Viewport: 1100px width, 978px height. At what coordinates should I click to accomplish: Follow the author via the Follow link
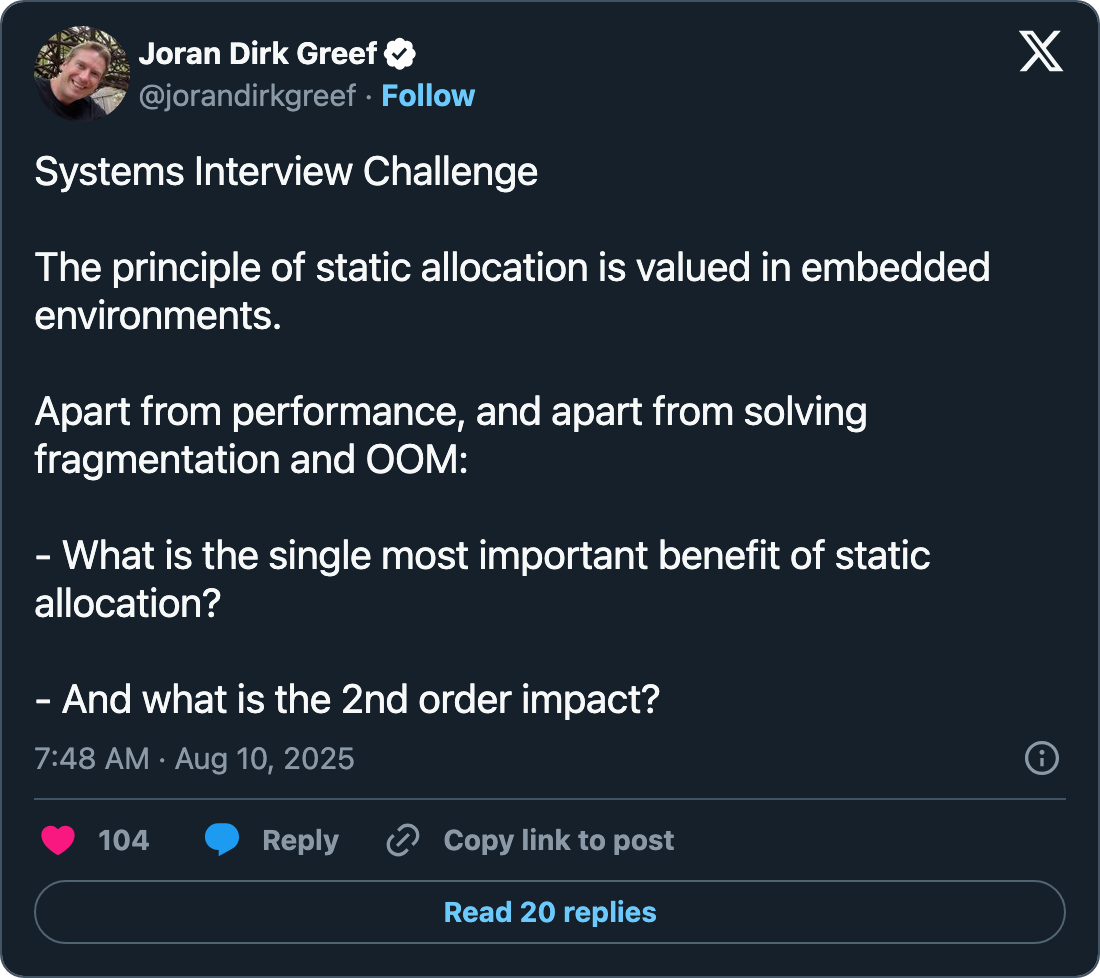pos(428,96)
